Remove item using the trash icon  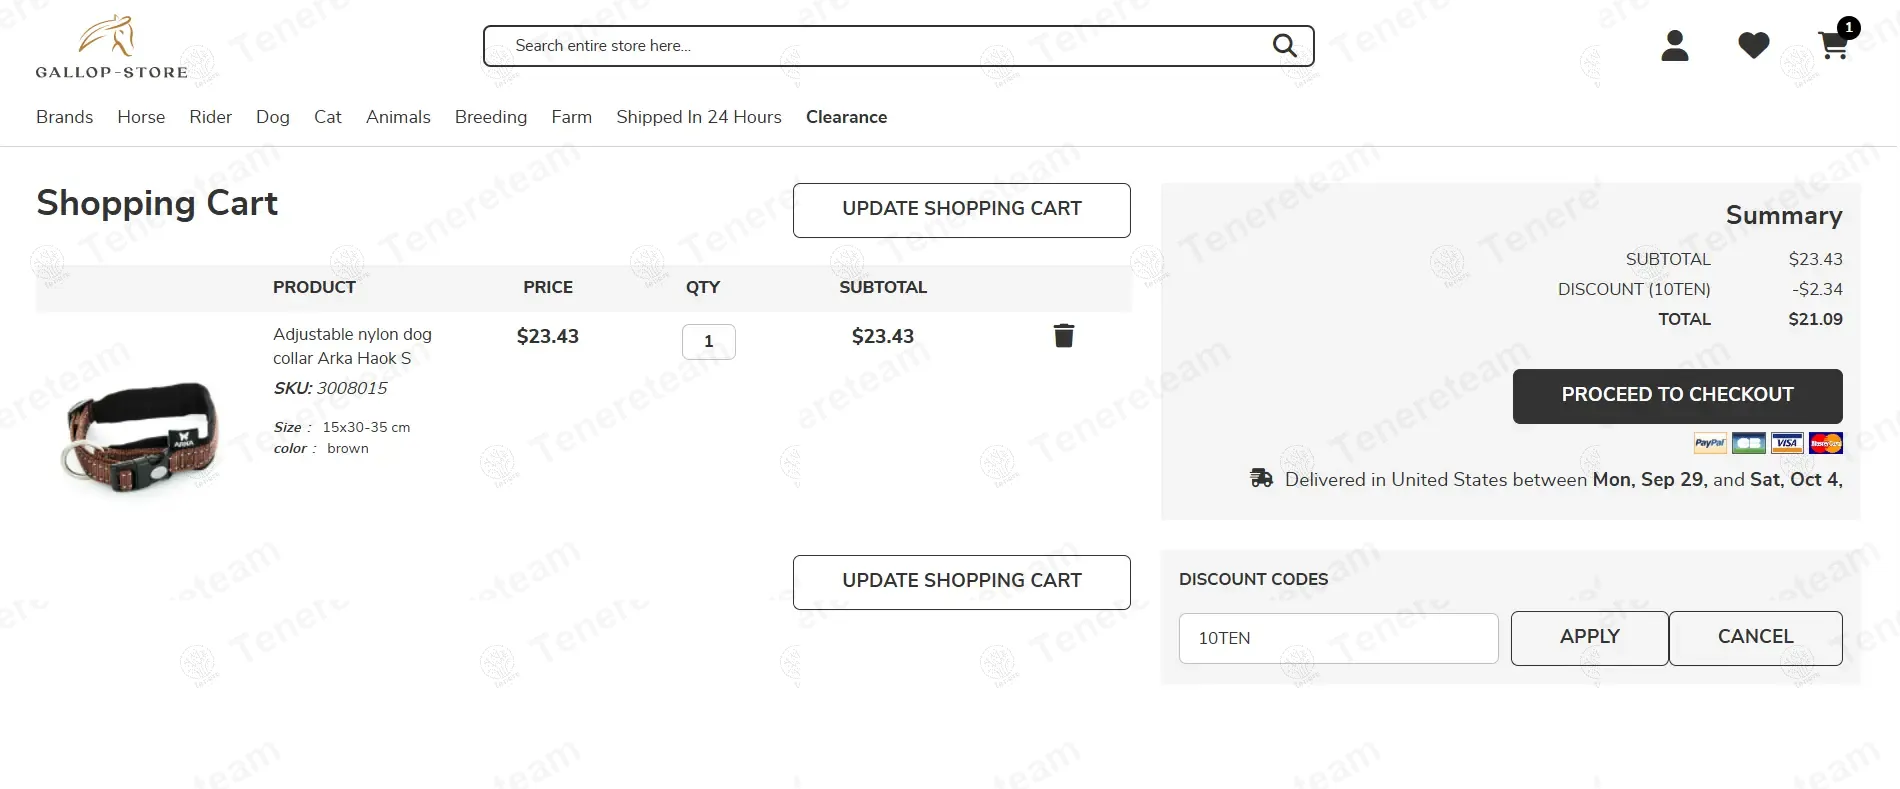1063,336
